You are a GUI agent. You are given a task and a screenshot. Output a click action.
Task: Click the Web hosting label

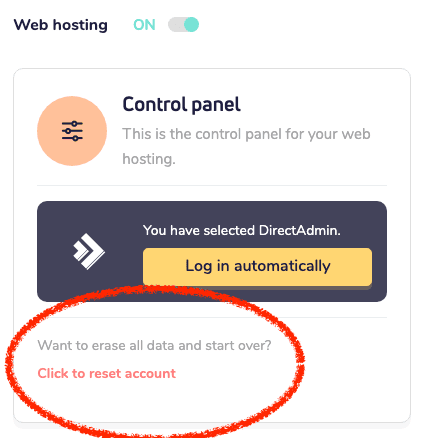(61, 25)
